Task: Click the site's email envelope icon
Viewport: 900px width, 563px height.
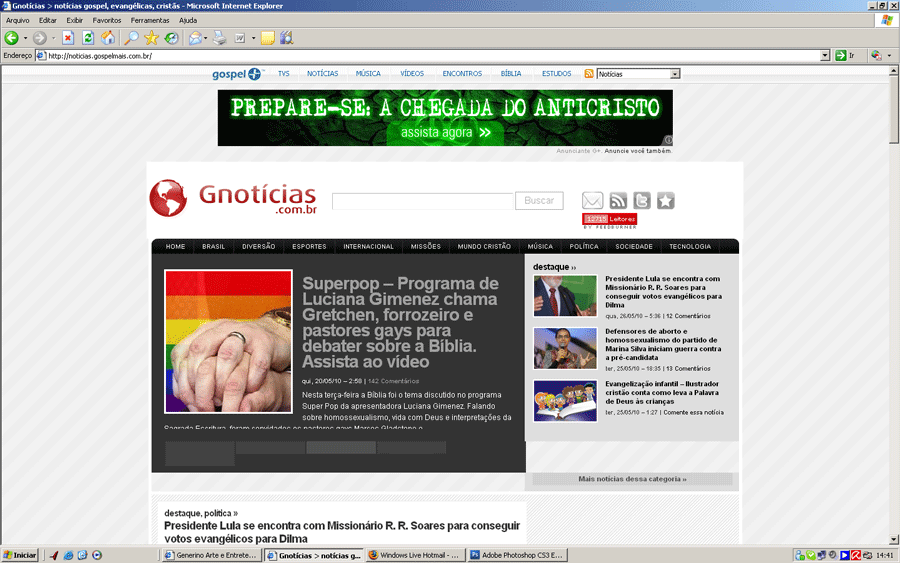Action: pyautogui.click(x=592, y=200)
